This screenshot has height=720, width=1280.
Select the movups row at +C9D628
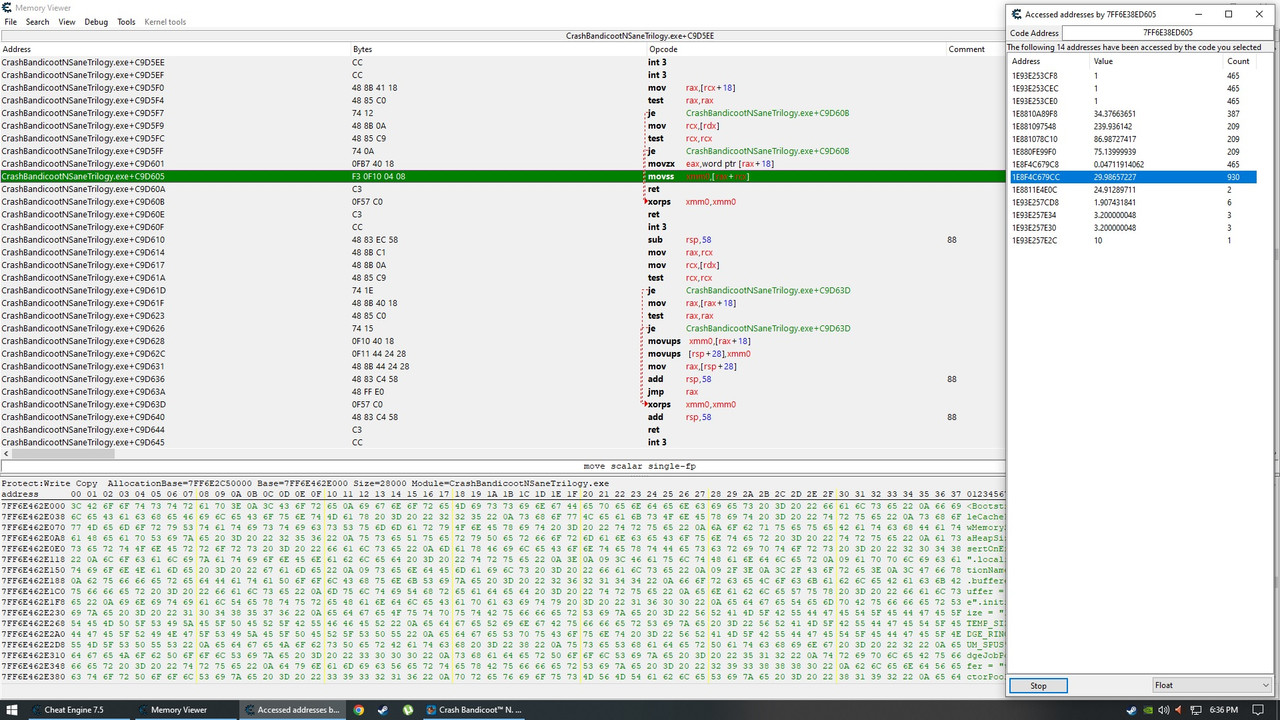coord(502,341)
